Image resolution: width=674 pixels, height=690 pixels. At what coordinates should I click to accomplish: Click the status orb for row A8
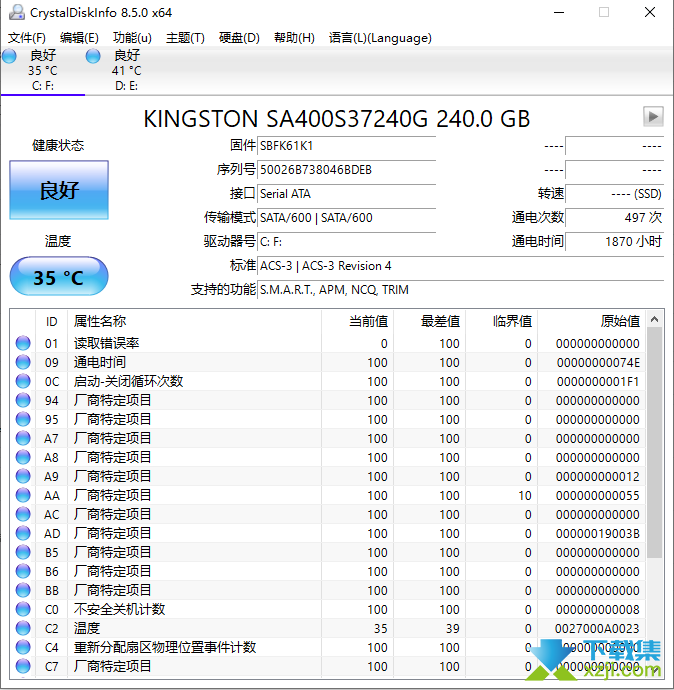[23, 457]
